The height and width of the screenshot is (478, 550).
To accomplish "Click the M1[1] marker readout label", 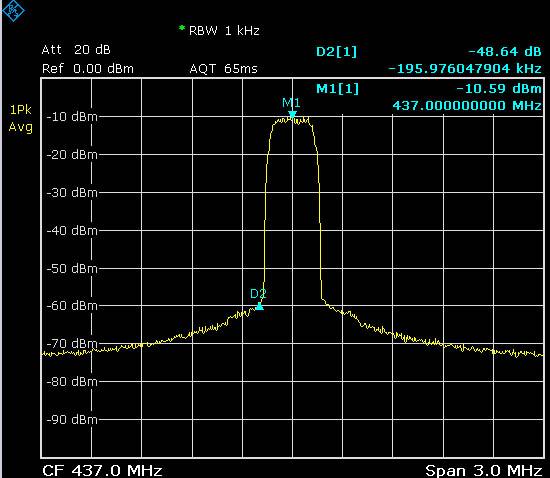I will (x=337, y=88).
